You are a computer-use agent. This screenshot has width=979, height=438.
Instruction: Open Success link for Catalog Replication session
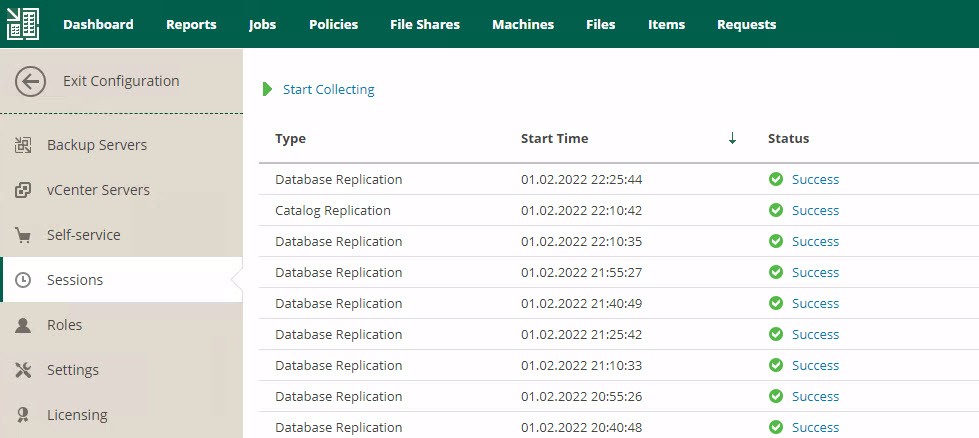[x=815, y=210]
